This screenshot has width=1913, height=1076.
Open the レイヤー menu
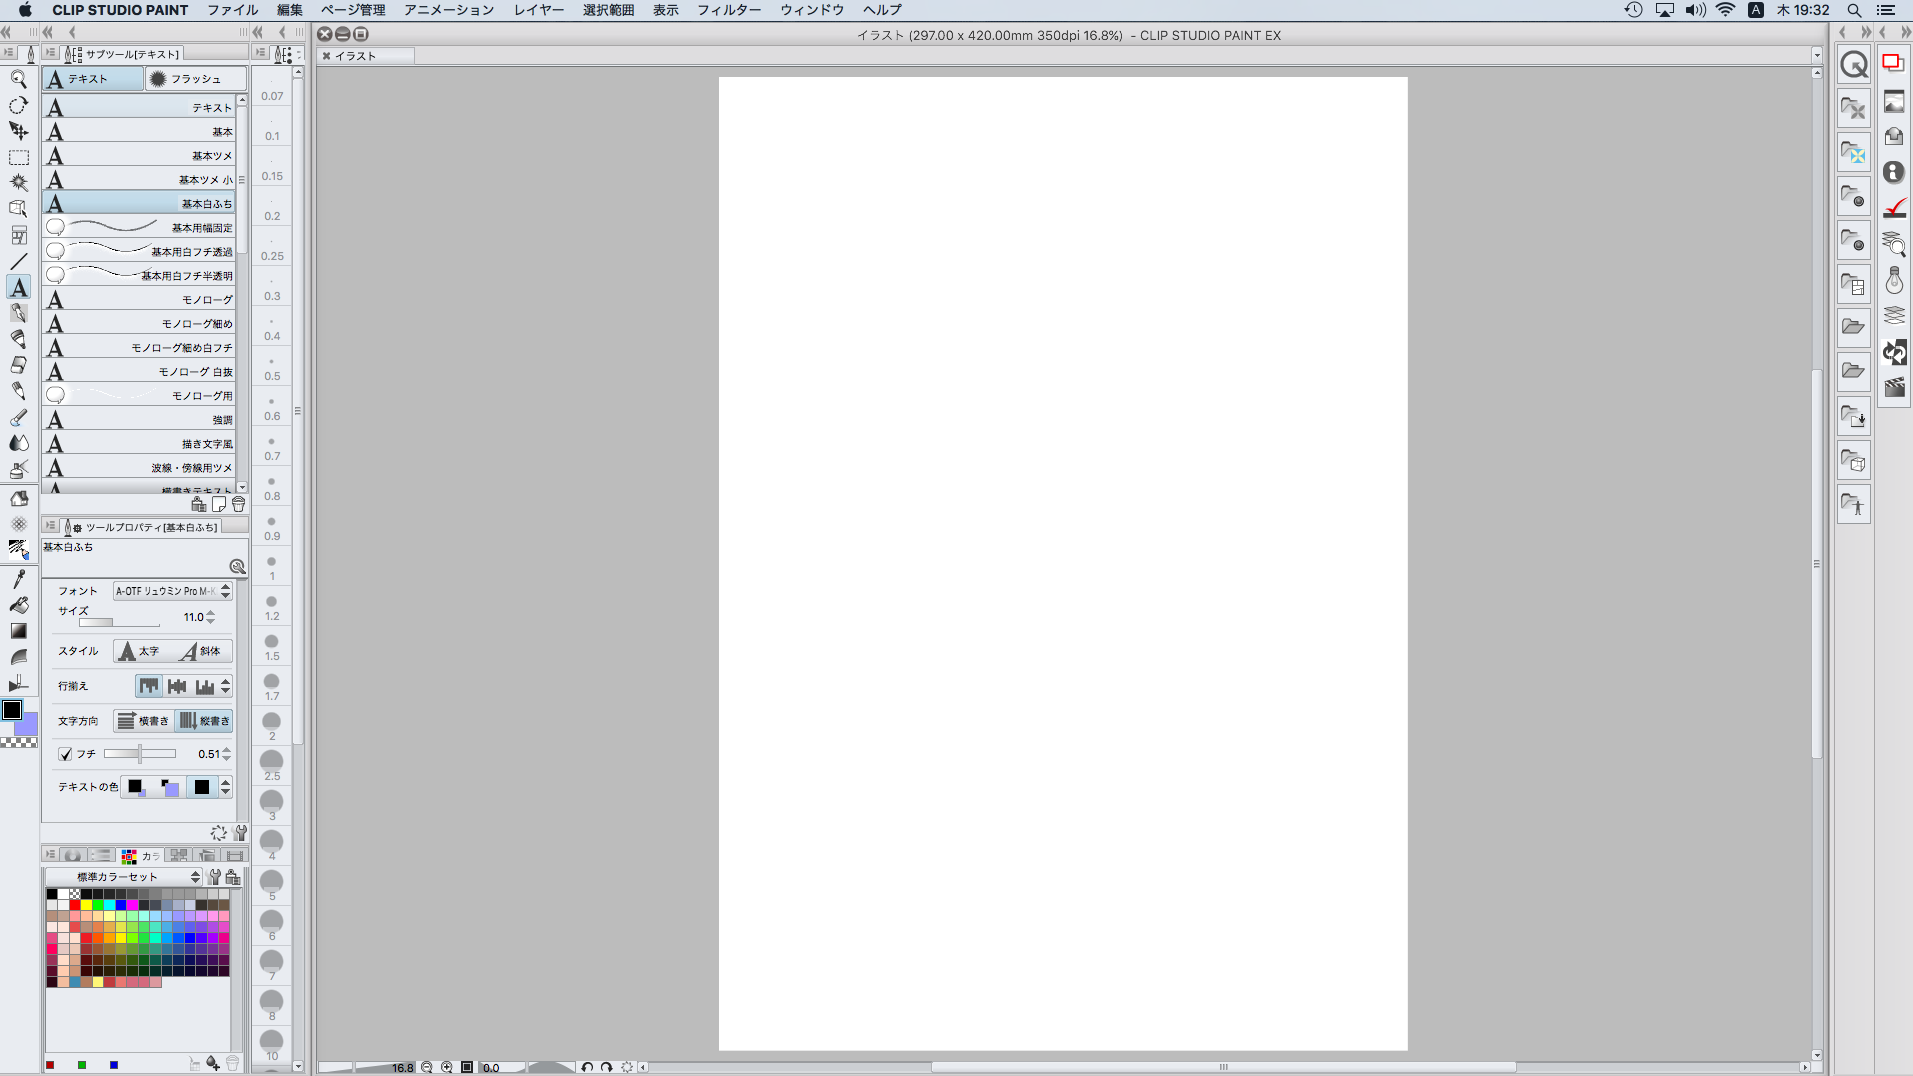(x=539, y=10)
